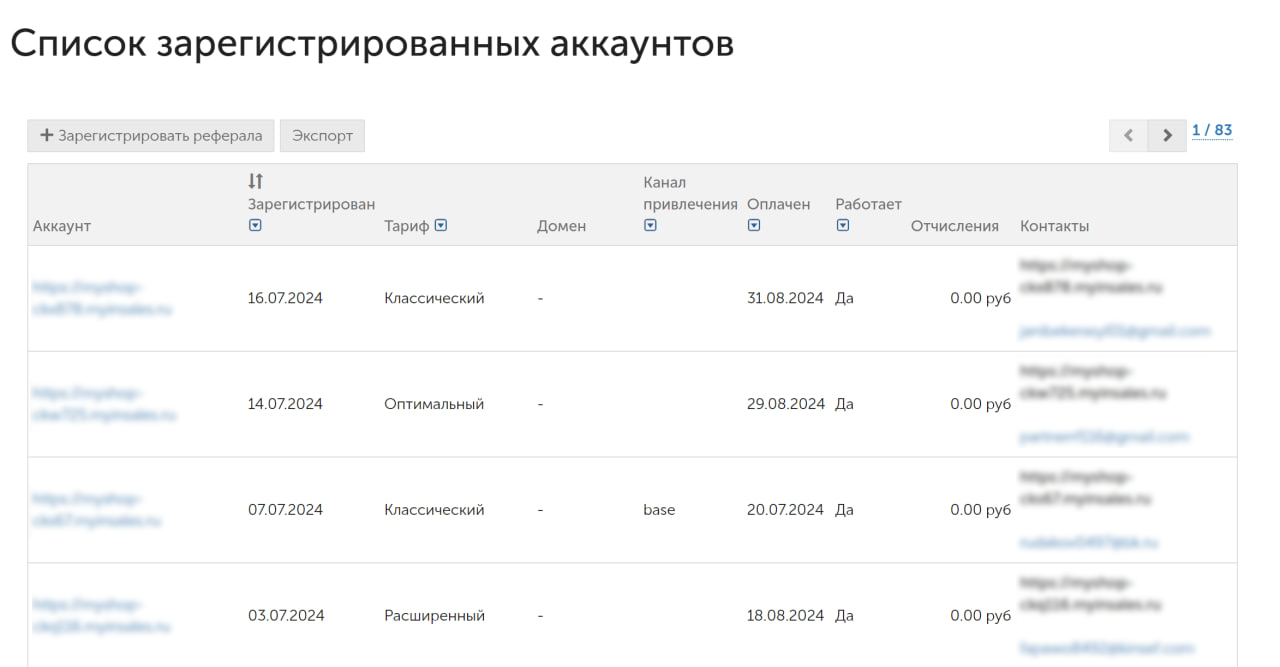This screenshot has height=667, width=1280.
Task: Click the paid date 20.07.2024
Action: coord(785,510)
